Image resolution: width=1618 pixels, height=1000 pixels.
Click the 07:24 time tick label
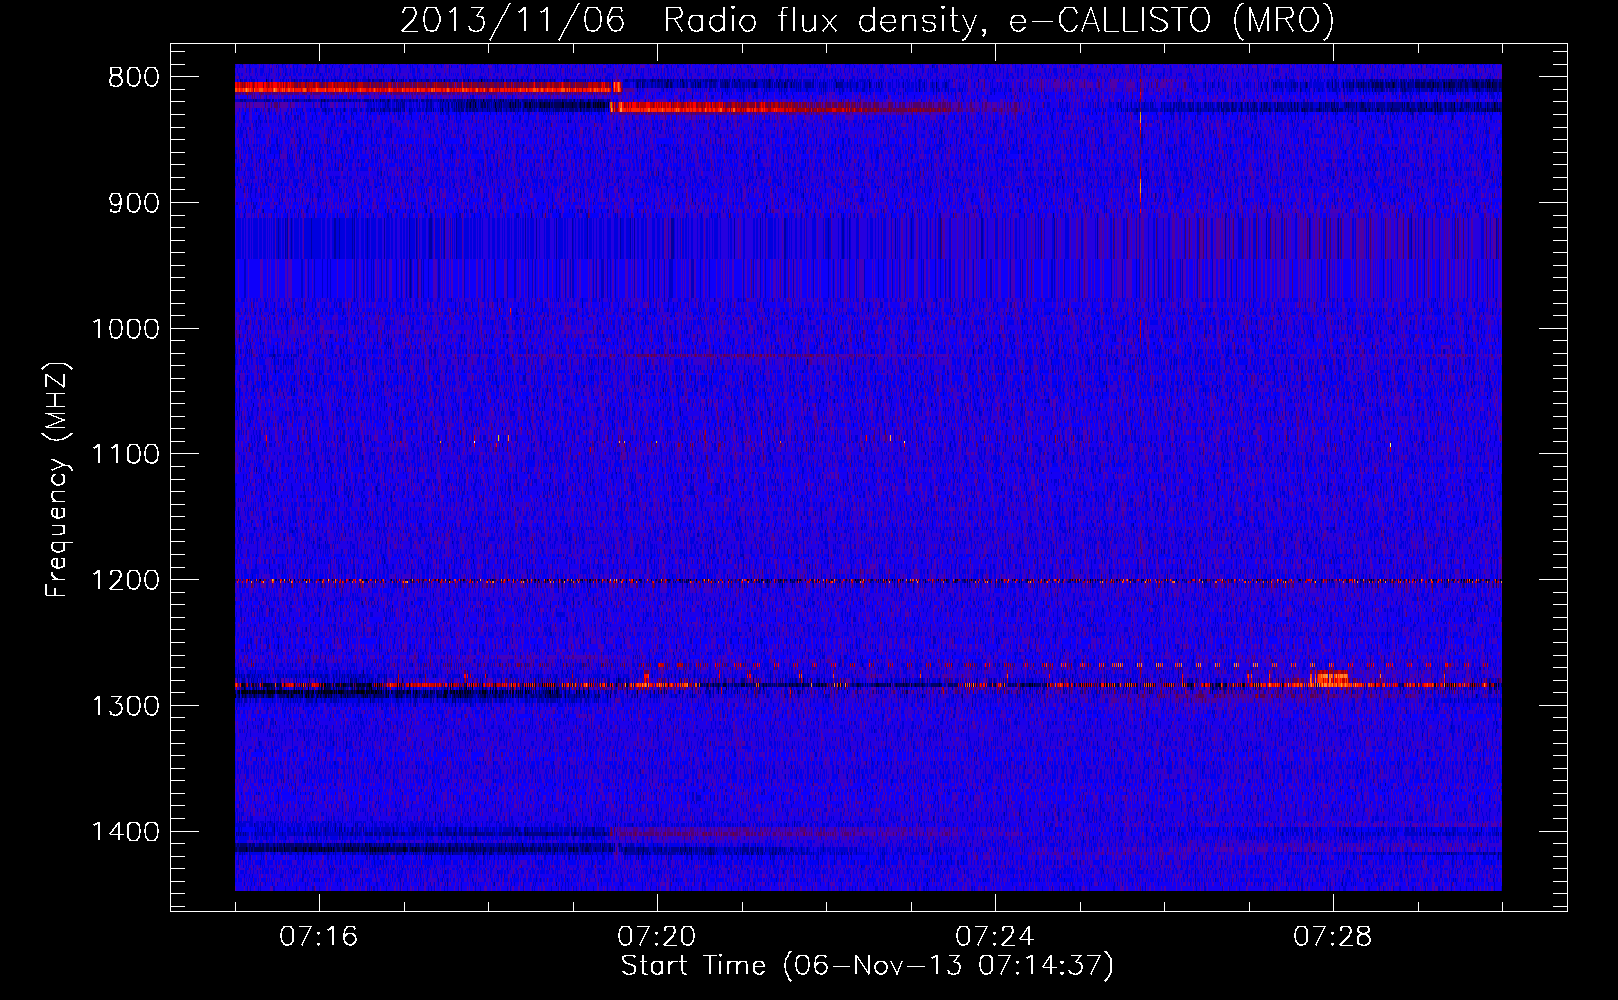tap(995, 937)
